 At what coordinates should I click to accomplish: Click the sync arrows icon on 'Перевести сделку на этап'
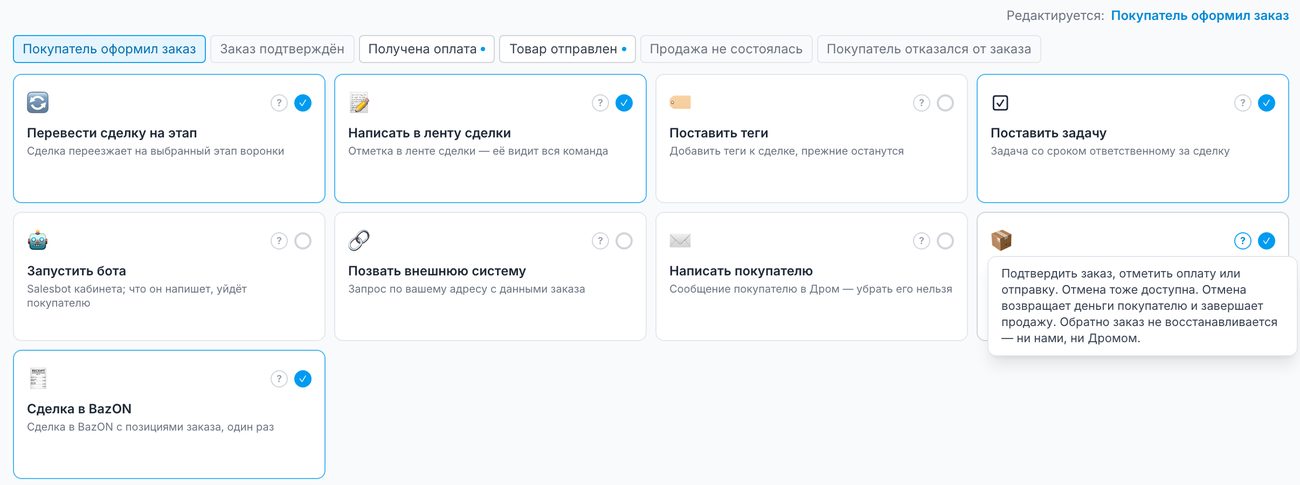click(x=38, y=102)
